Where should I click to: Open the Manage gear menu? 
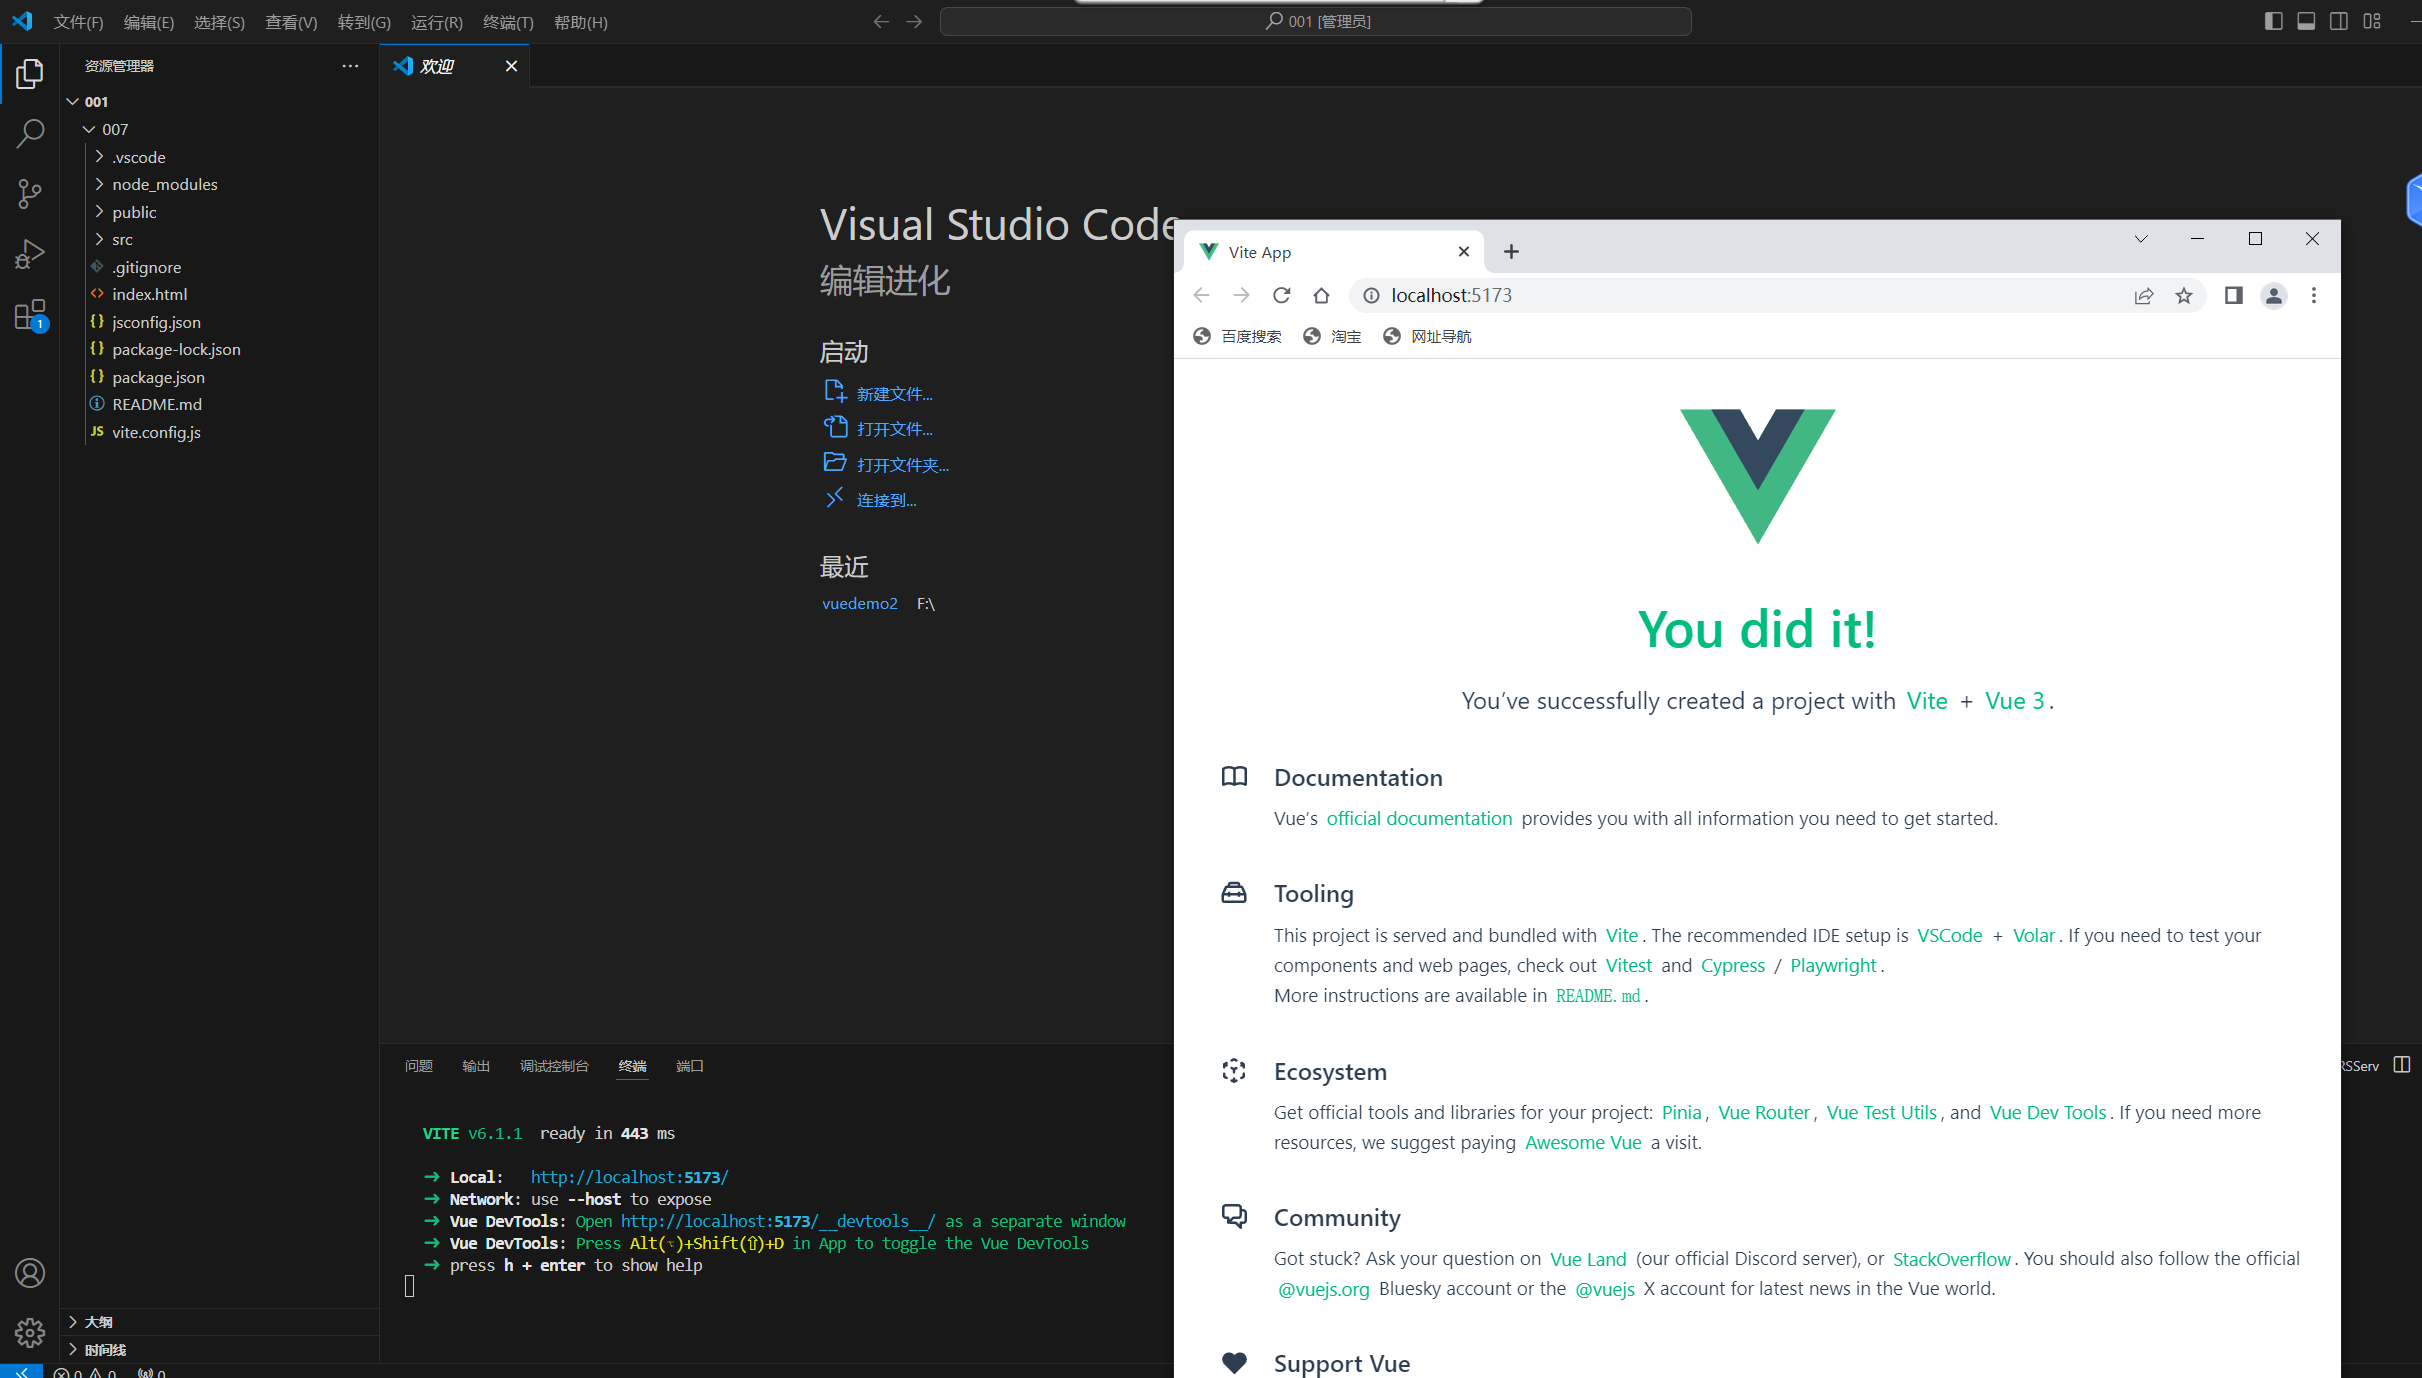pyautogui.click(x=30, y=1332)
